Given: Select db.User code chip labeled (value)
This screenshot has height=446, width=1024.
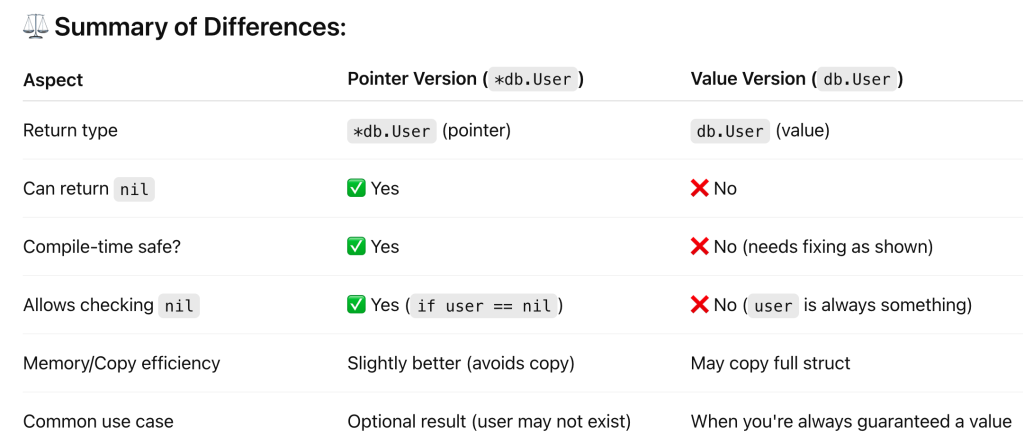Looking at the screenshot, I should 729,131.
